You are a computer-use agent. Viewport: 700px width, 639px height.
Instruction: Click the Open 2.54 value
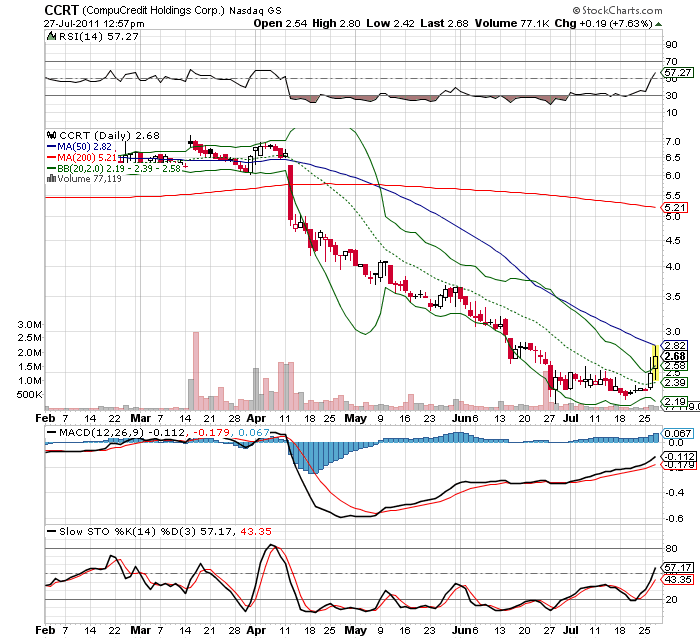280,23
